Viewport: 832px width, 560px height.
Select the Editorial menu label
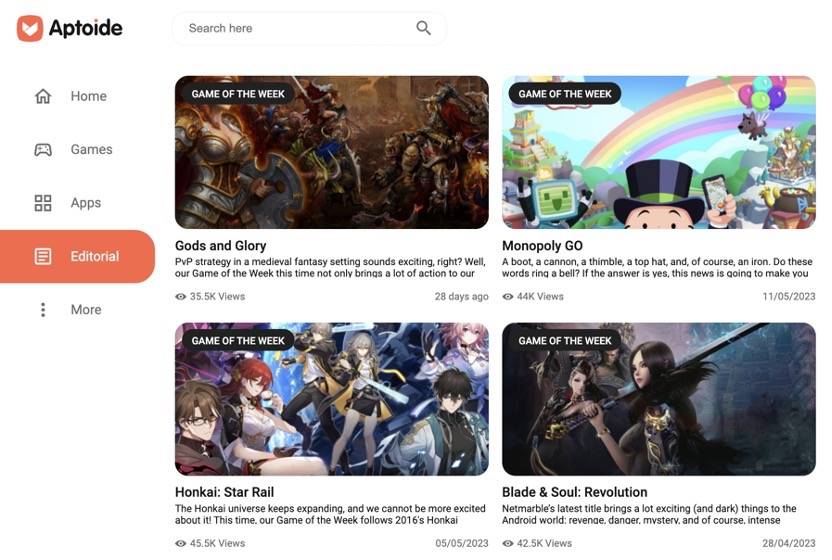(x=95, y=256)
